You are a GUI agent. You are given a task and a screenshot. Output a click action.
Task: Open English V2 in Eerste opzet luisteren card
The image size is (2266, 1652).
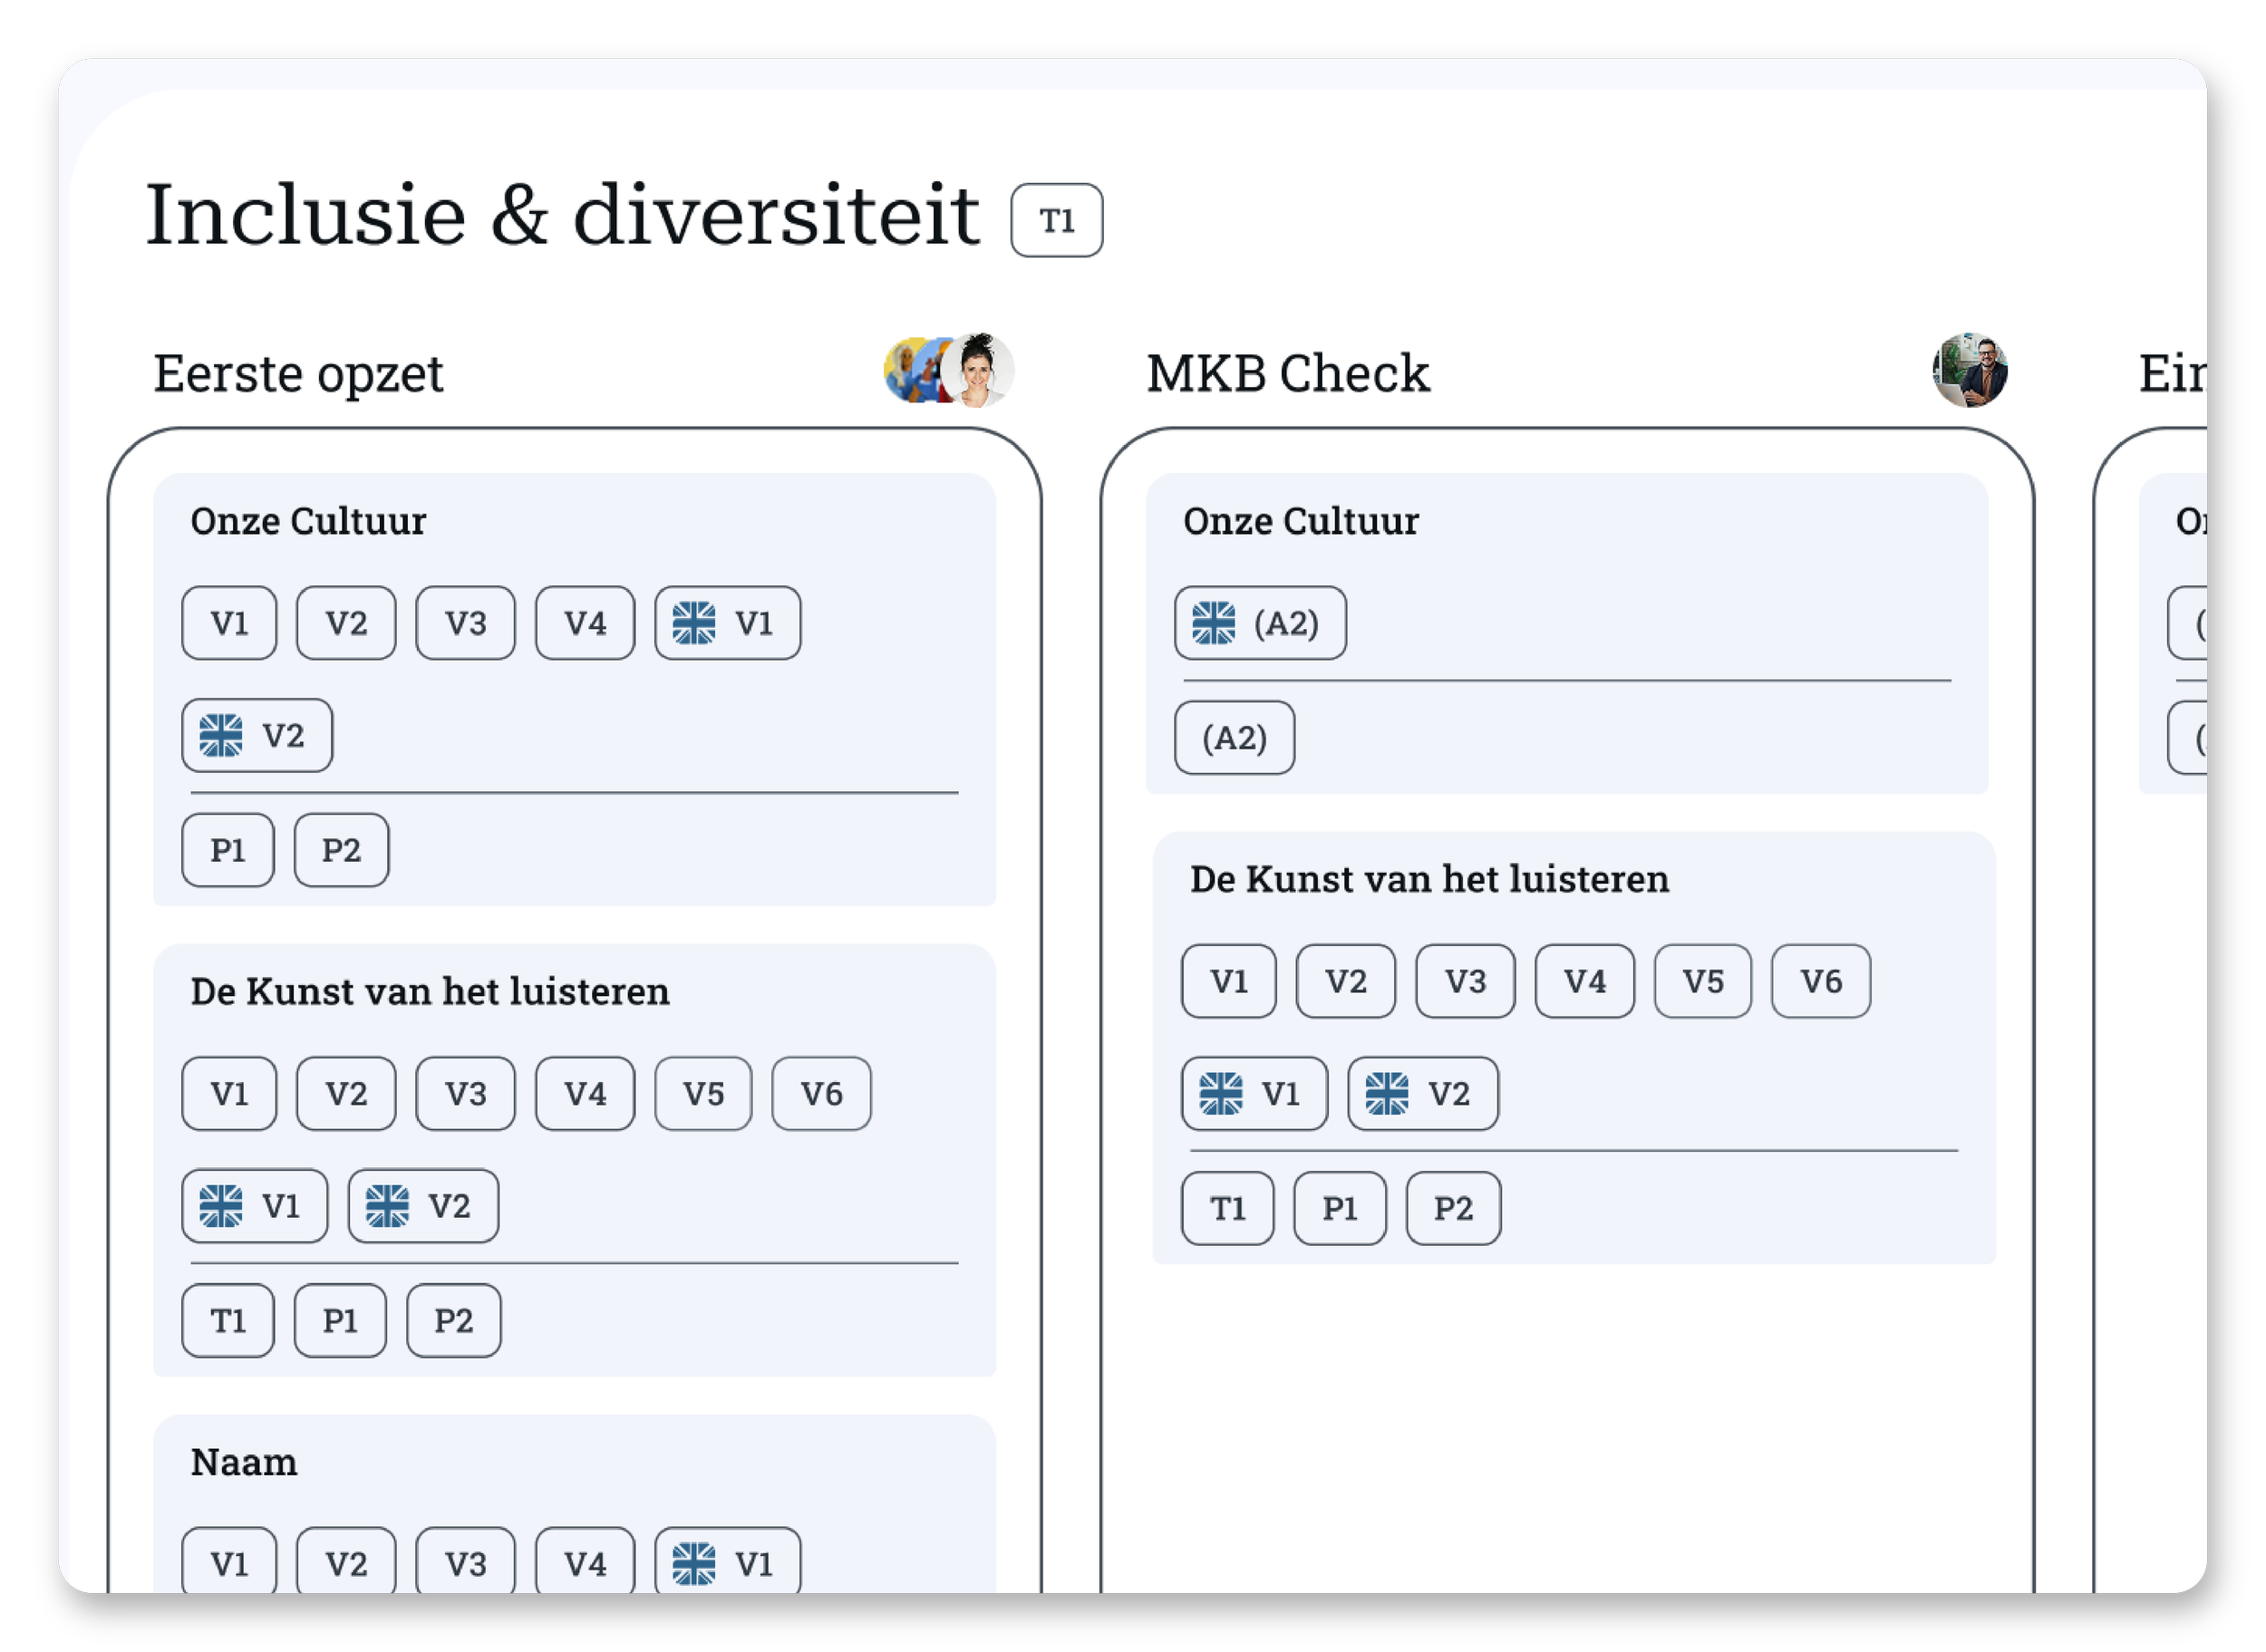(423, 1206)
